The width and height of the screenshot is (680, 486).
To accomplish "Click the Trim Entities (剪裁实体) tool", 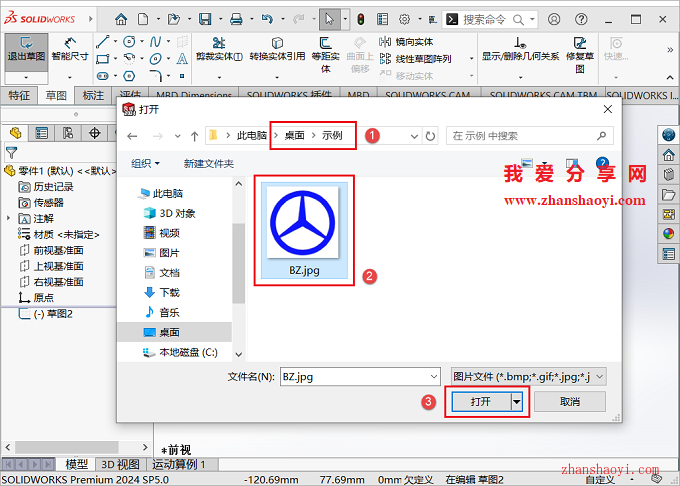I will pyautogui.click(x=219, y=49).
